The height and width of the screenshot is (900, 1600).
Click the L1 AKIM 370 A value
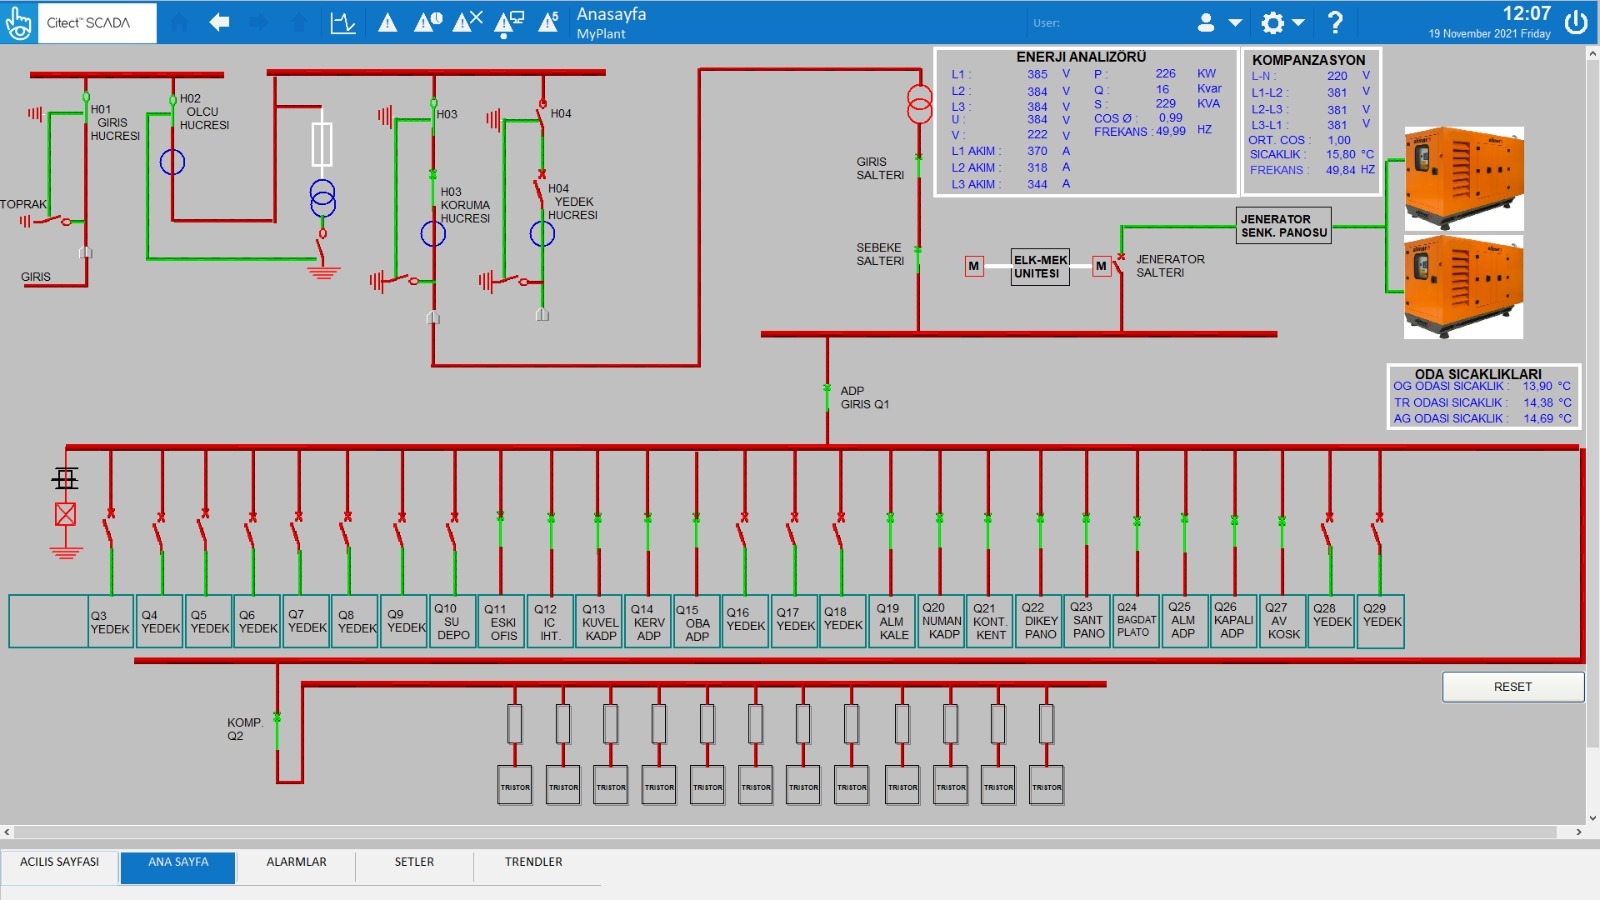pyautogui.click(x=1037, y=151)
